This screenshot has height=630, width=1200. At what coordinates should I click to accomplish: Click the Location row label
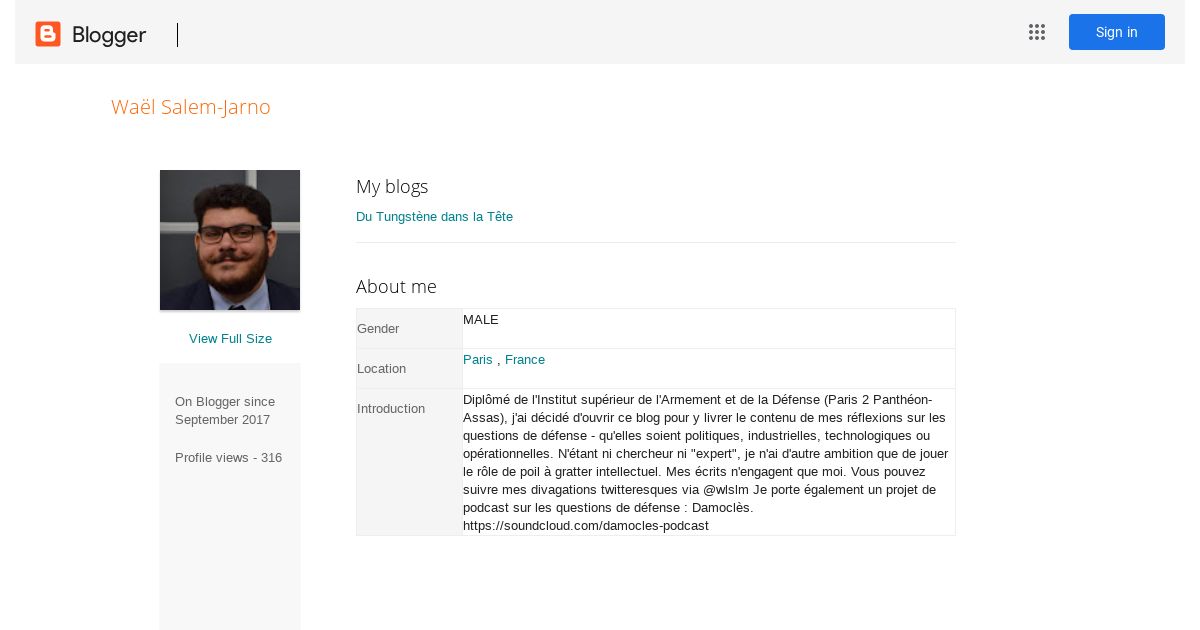(381, 369)
